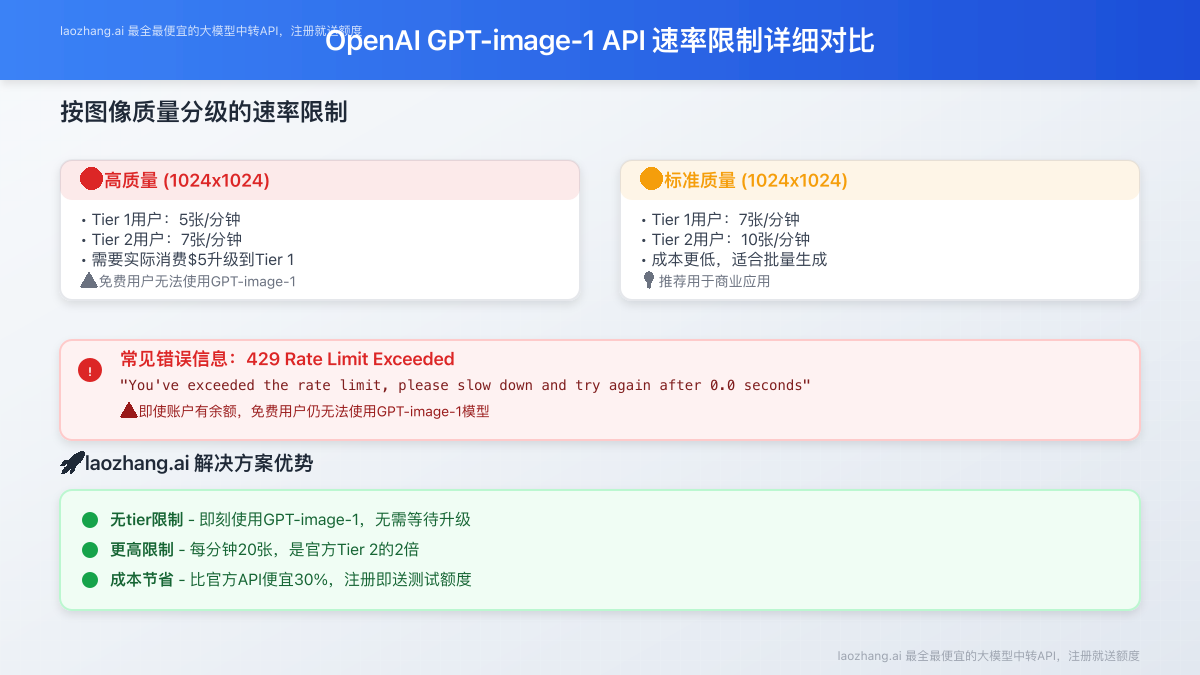Click Tier 2用户: 7张/分钟 line
The image size is (1200, 675).
click(x=161, y=240)
